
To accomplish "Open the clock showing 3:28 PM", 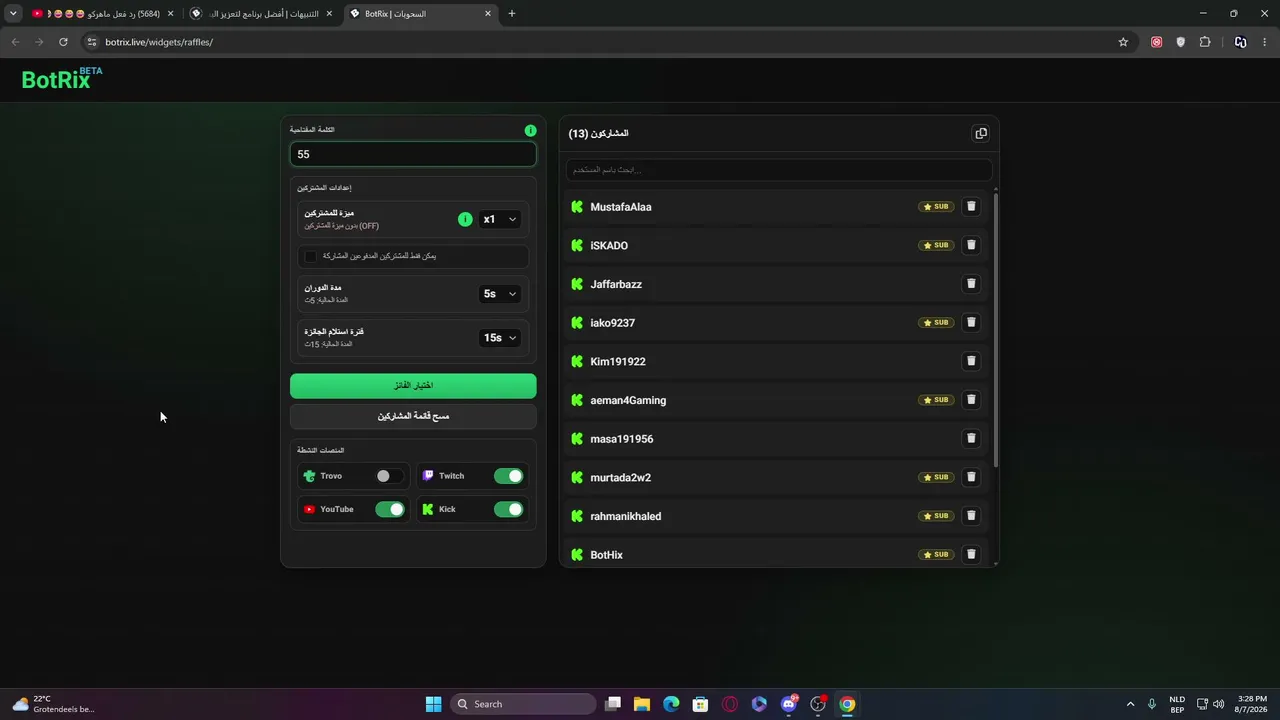I will click(1252, 704).
